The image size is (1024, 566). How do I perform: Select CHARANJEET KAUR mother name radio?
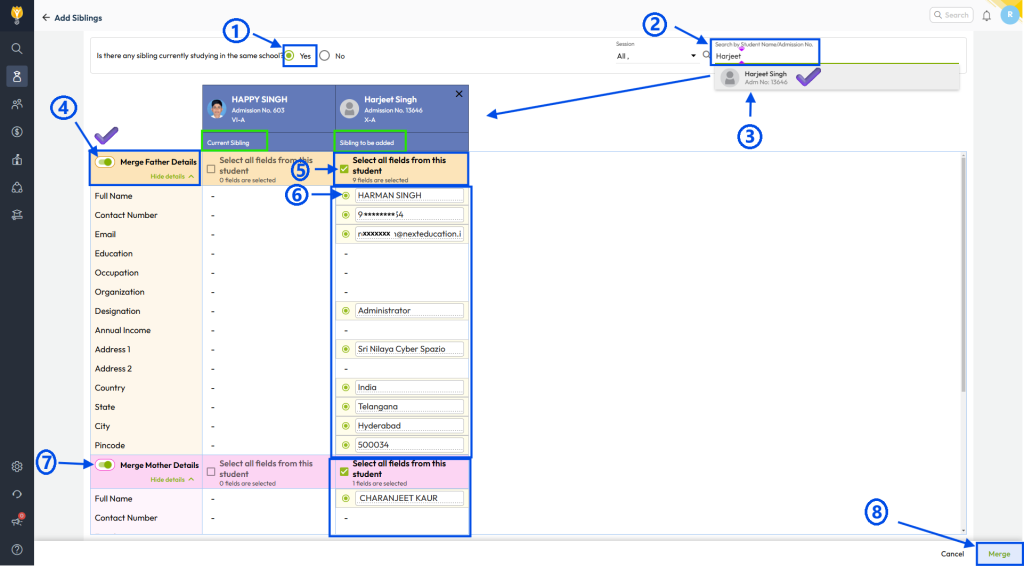tap(346, 498)
